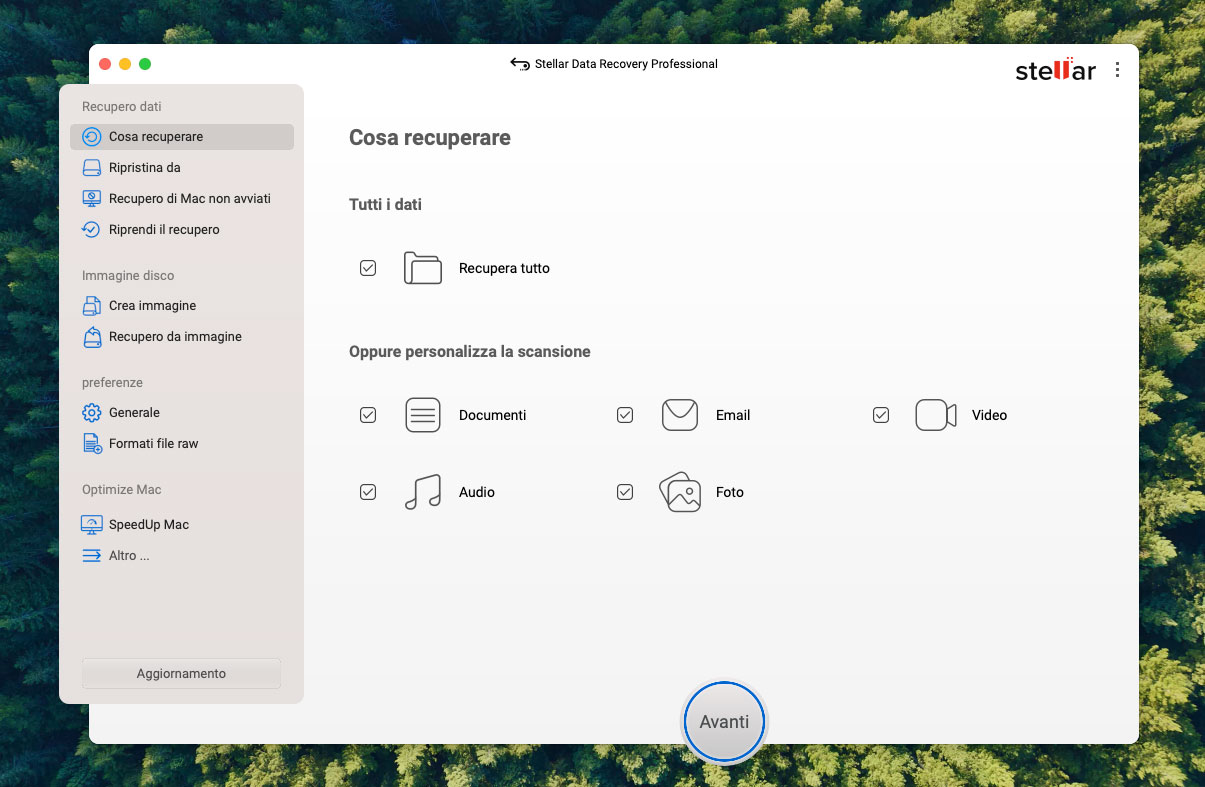Uncheck the Email checkbox

point(625,415)
